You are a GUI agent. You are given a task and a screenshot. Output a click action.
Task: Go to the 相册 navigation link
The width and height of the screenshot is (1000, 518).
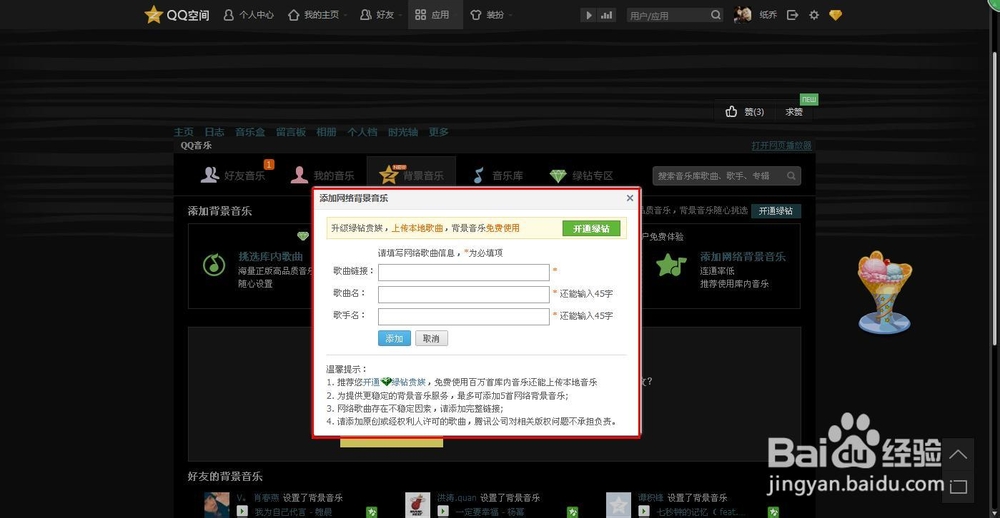click(327, 132)
